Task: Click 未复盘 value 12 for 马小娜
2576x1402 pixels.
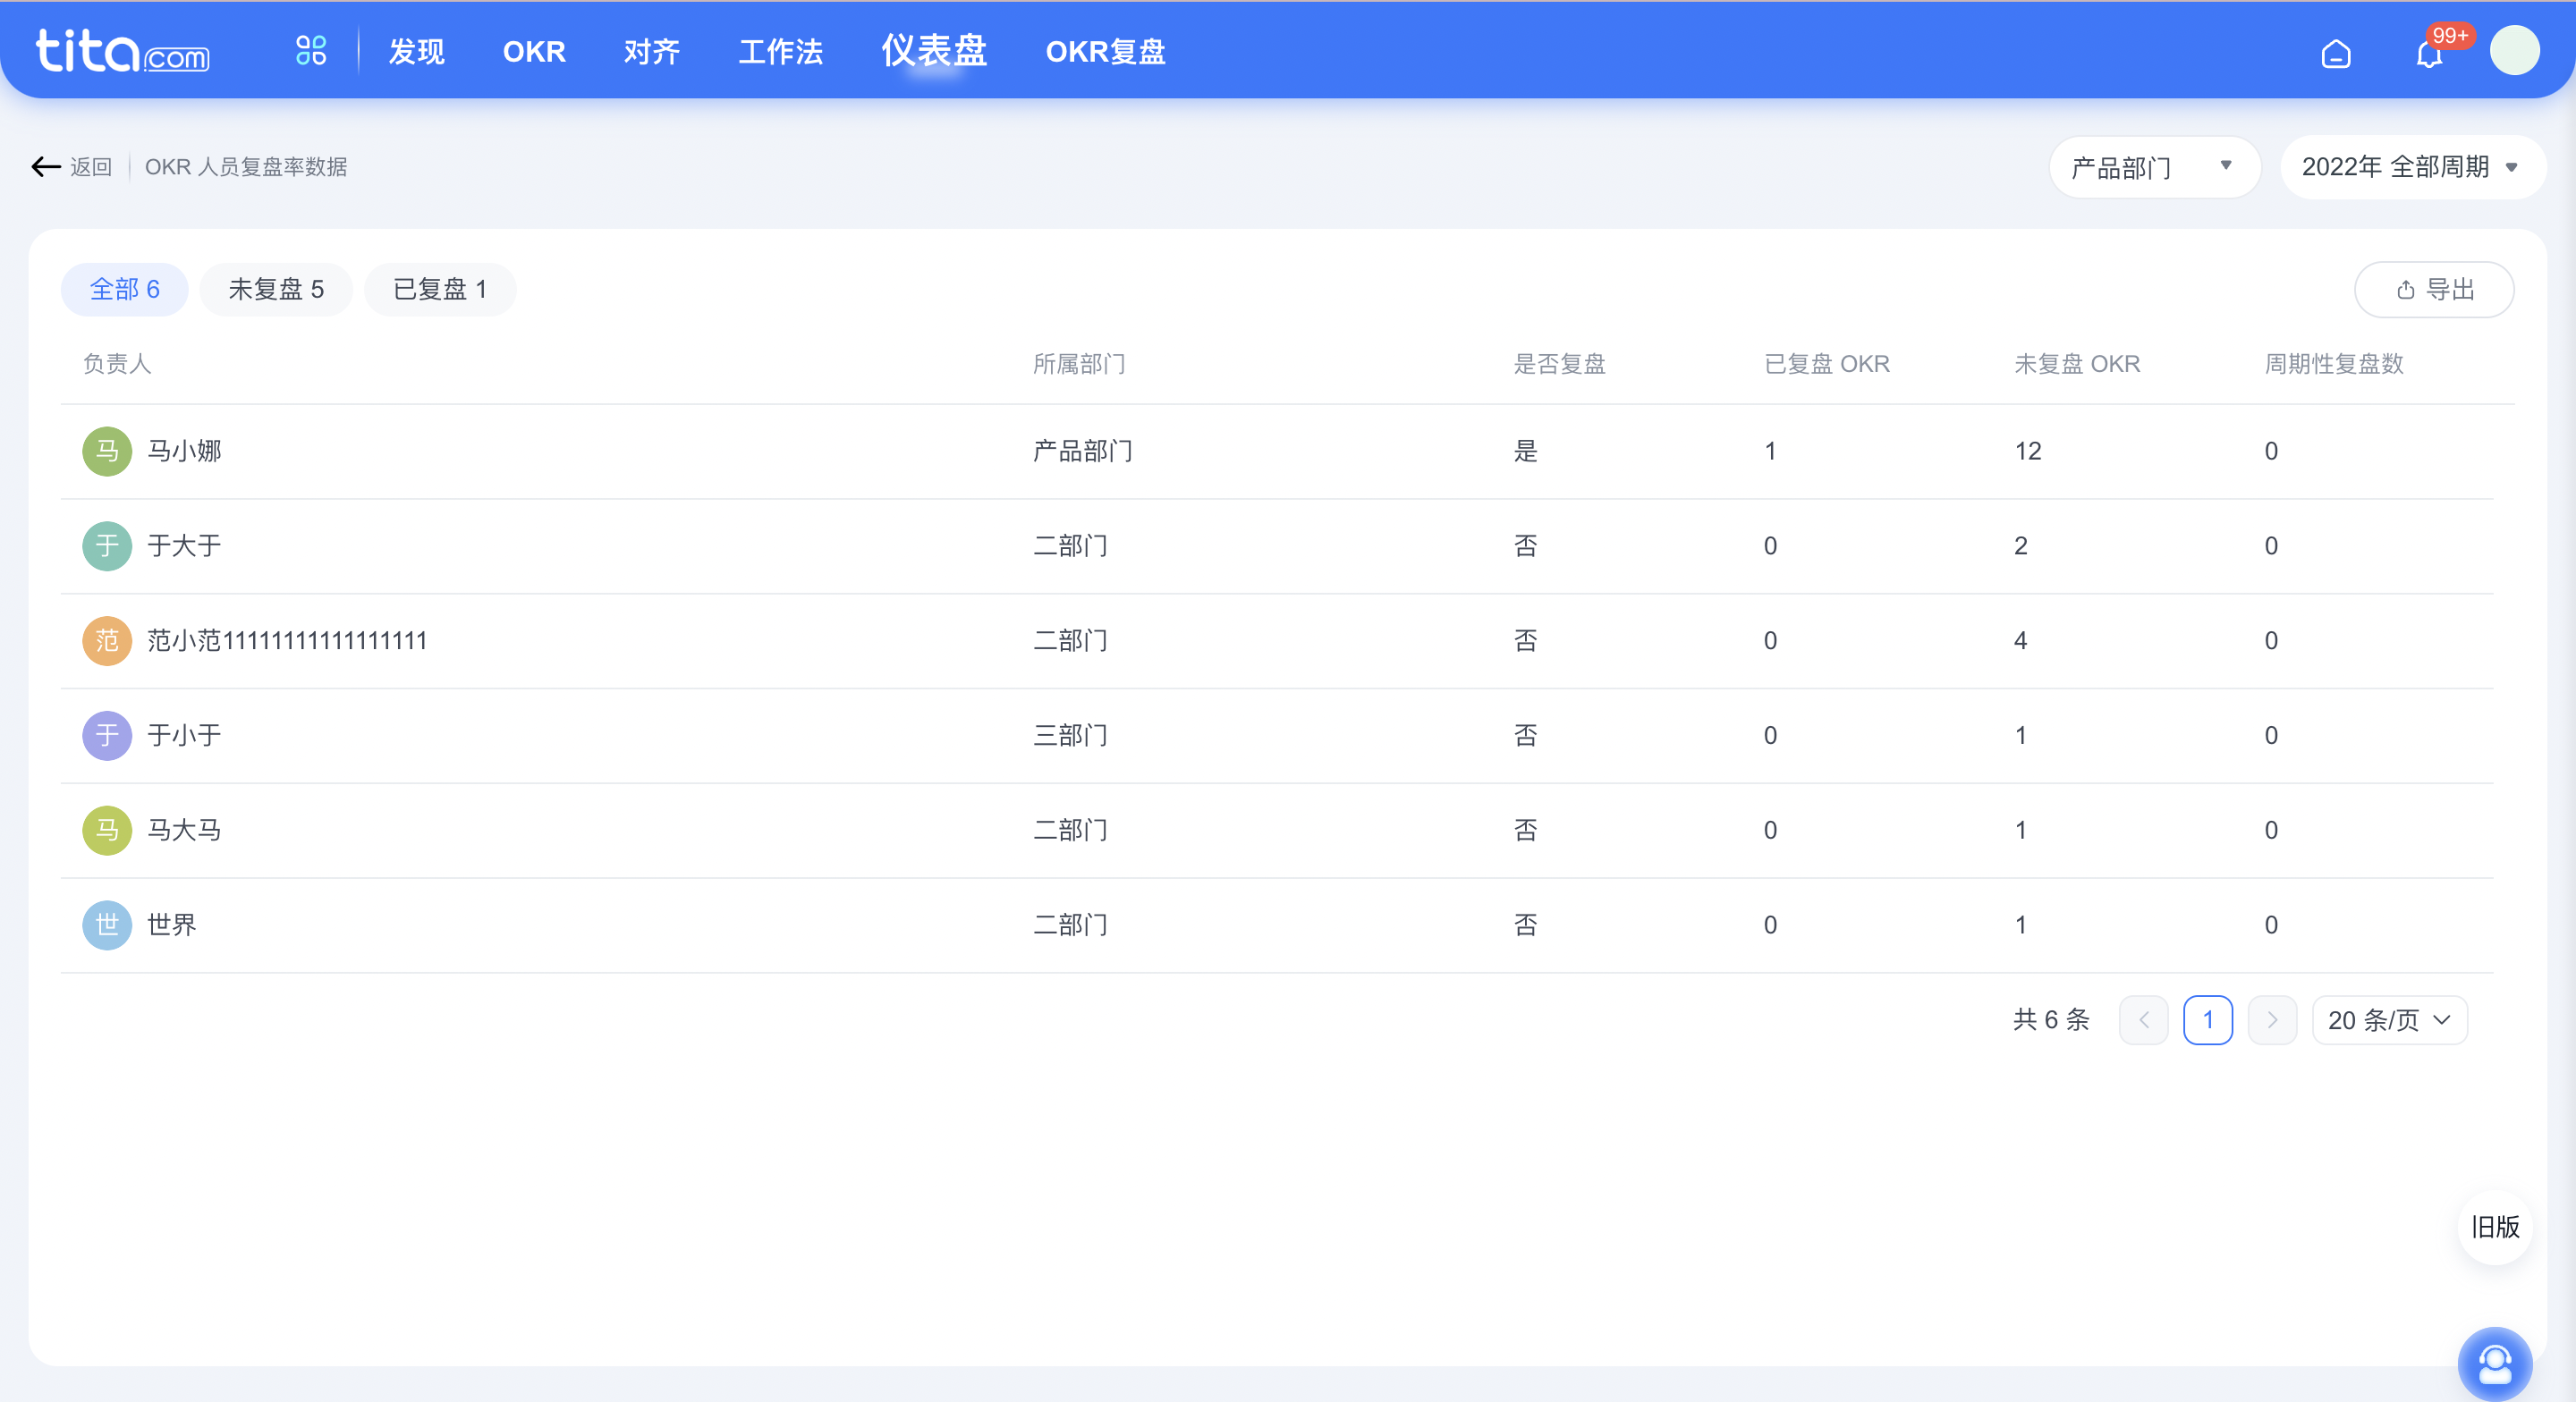Action: tap(2028, 451)
